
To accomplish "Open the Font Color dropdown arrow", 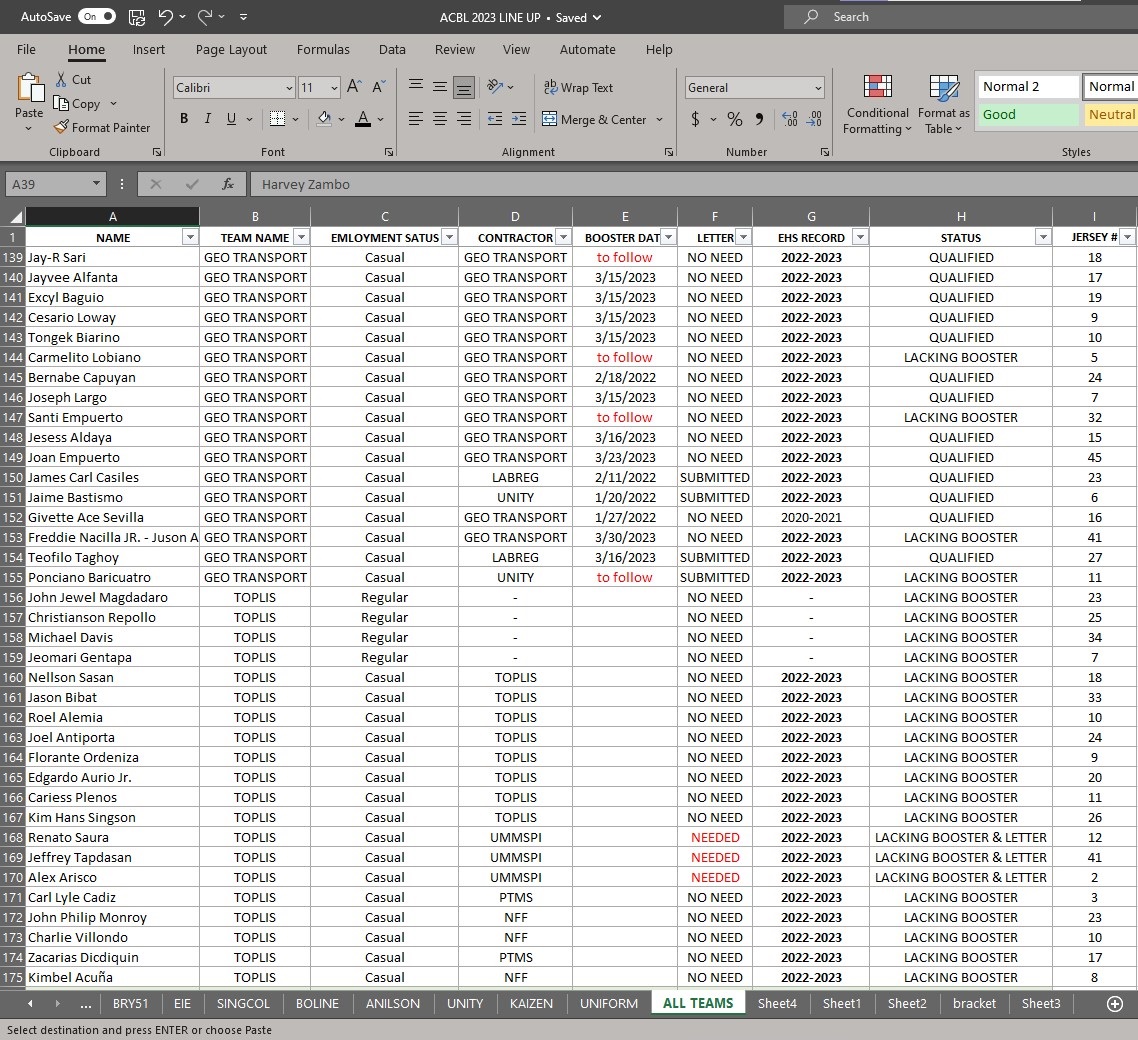I will click(380, 120).
